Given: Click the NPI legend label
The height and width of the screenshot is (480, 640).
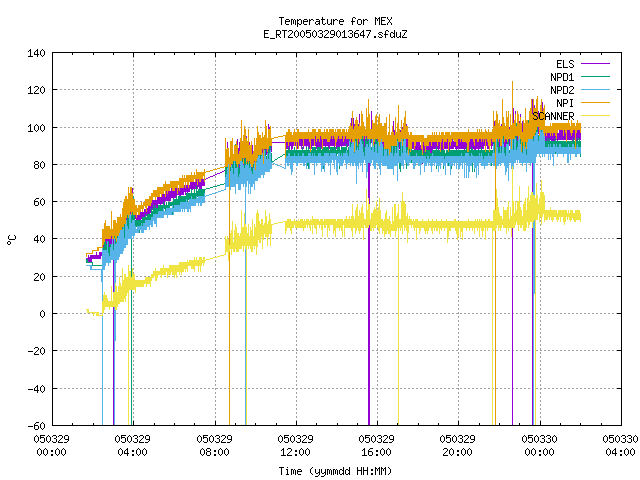Looking at the screenshot, I should (x=565, y=103).
